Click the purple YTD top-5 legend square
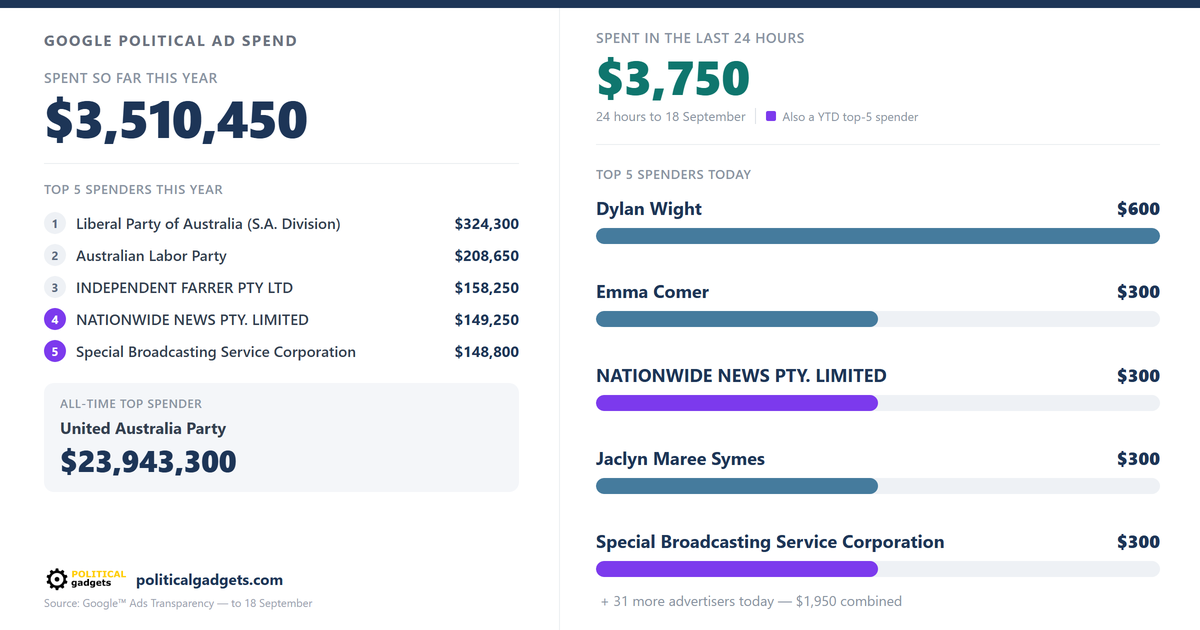Image resolution: width=1200 pixels, height=630 pixels. click(x=771, y=116)
